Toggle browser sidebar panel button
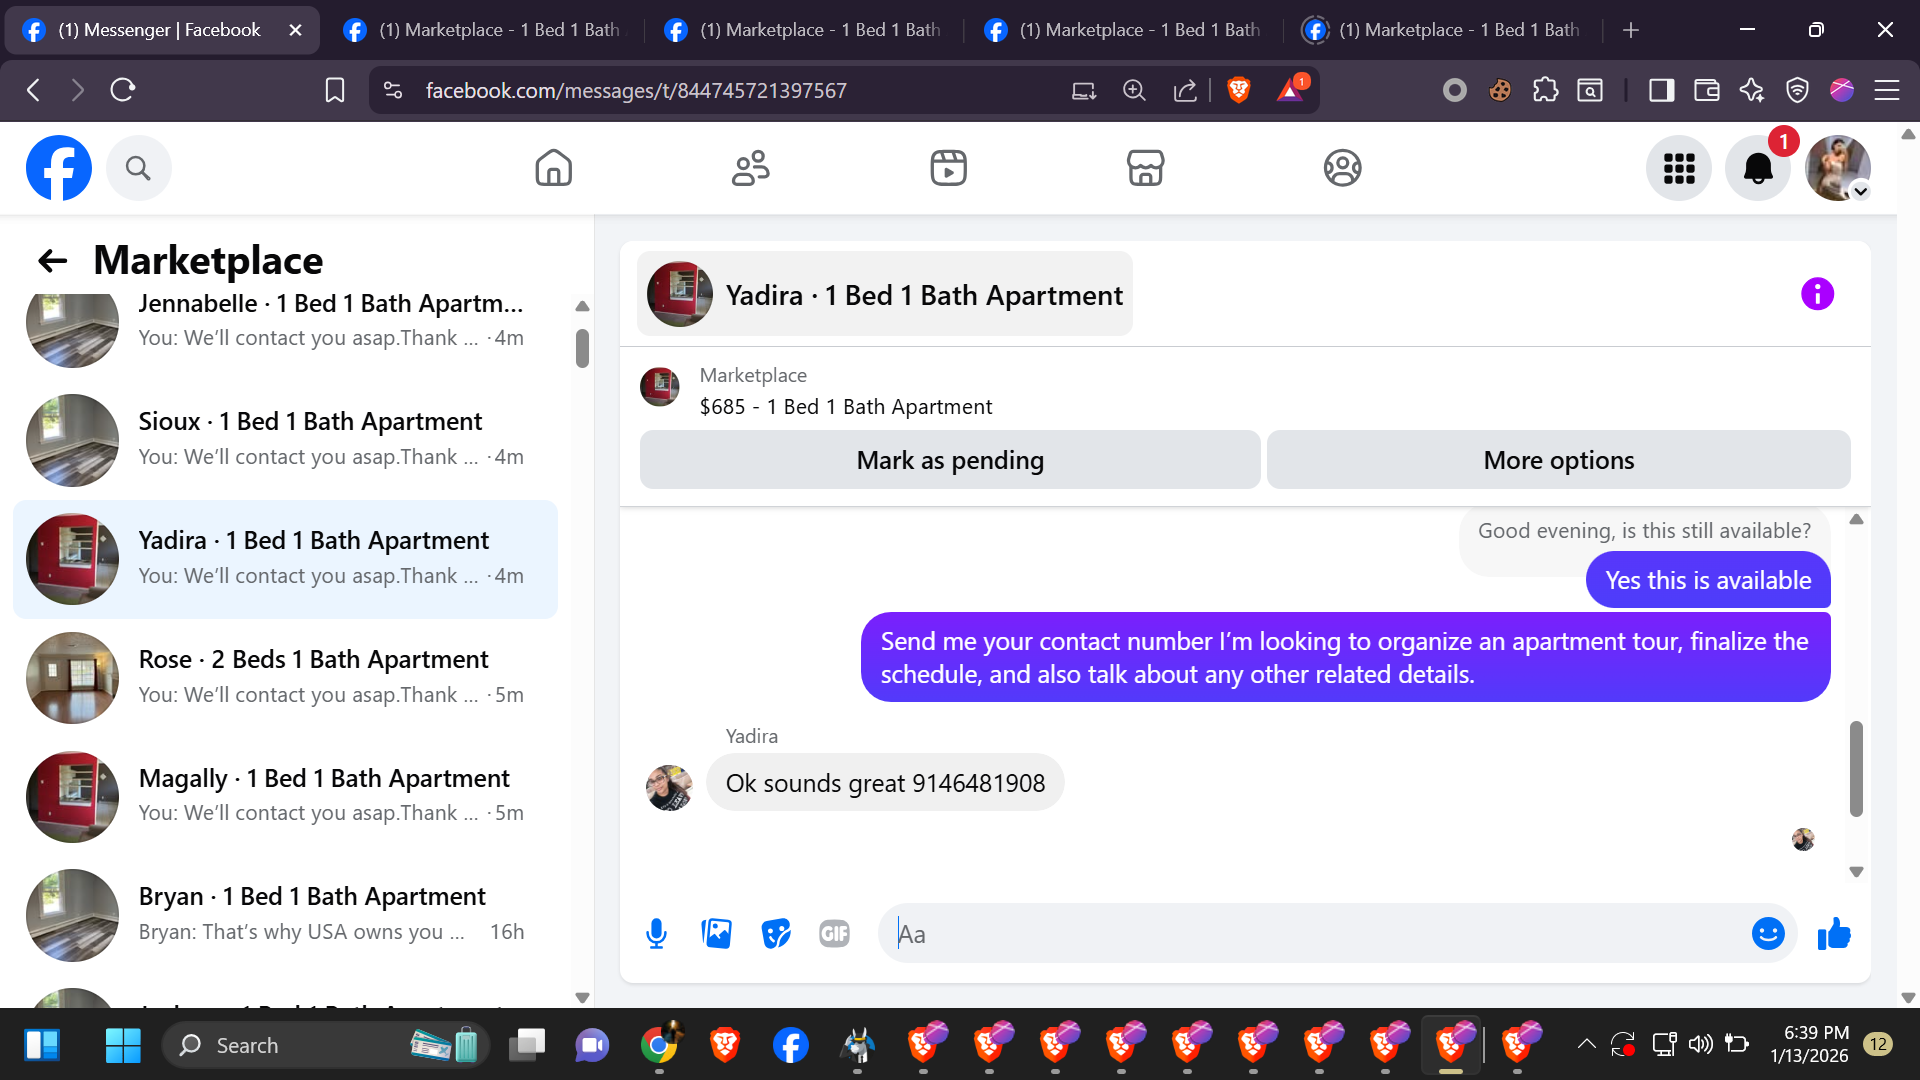 point(1661,90)
